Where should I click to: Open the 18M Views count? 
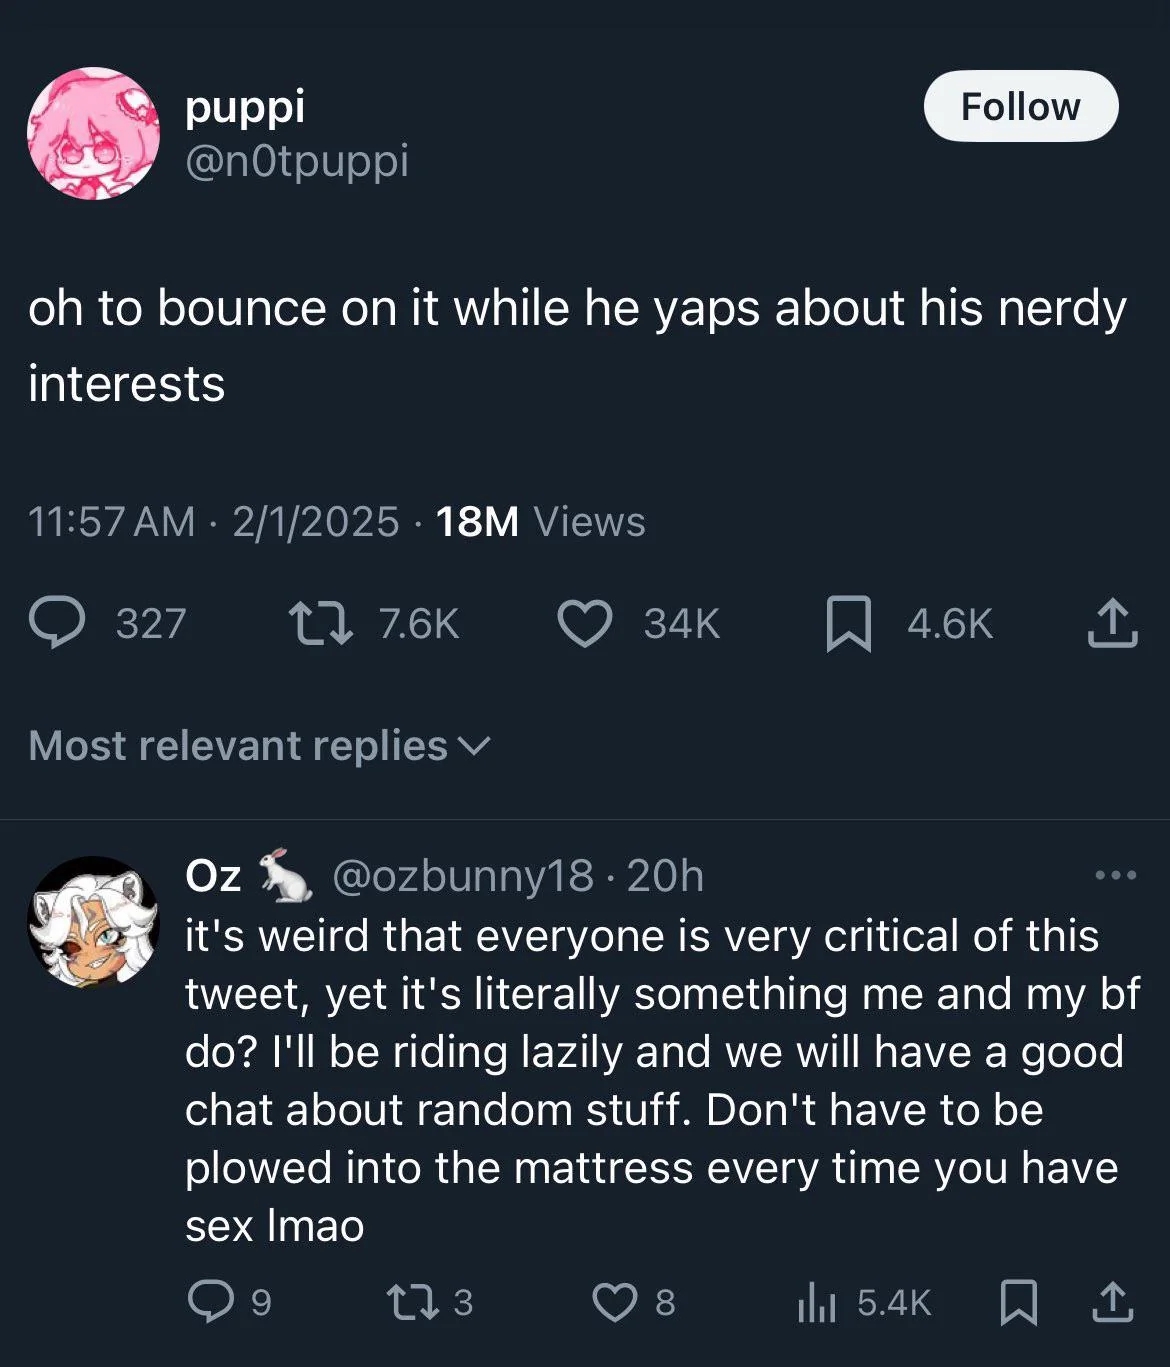tap(540, 522)
